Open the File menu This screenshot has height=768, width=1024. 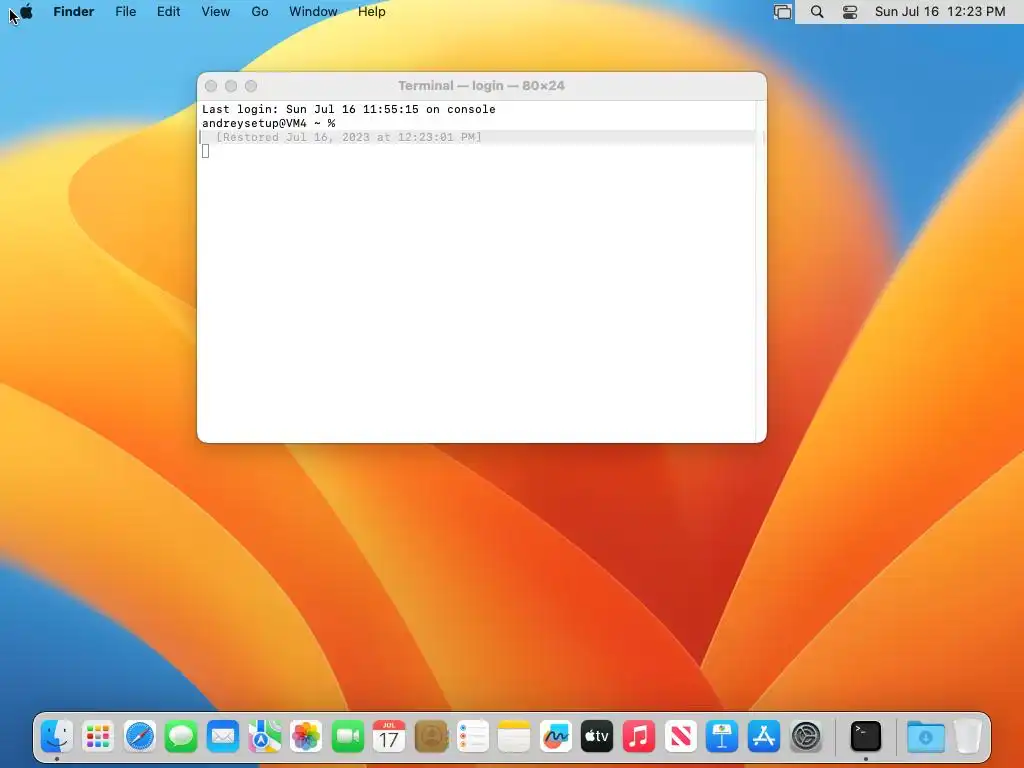click(x=125, y=12)
